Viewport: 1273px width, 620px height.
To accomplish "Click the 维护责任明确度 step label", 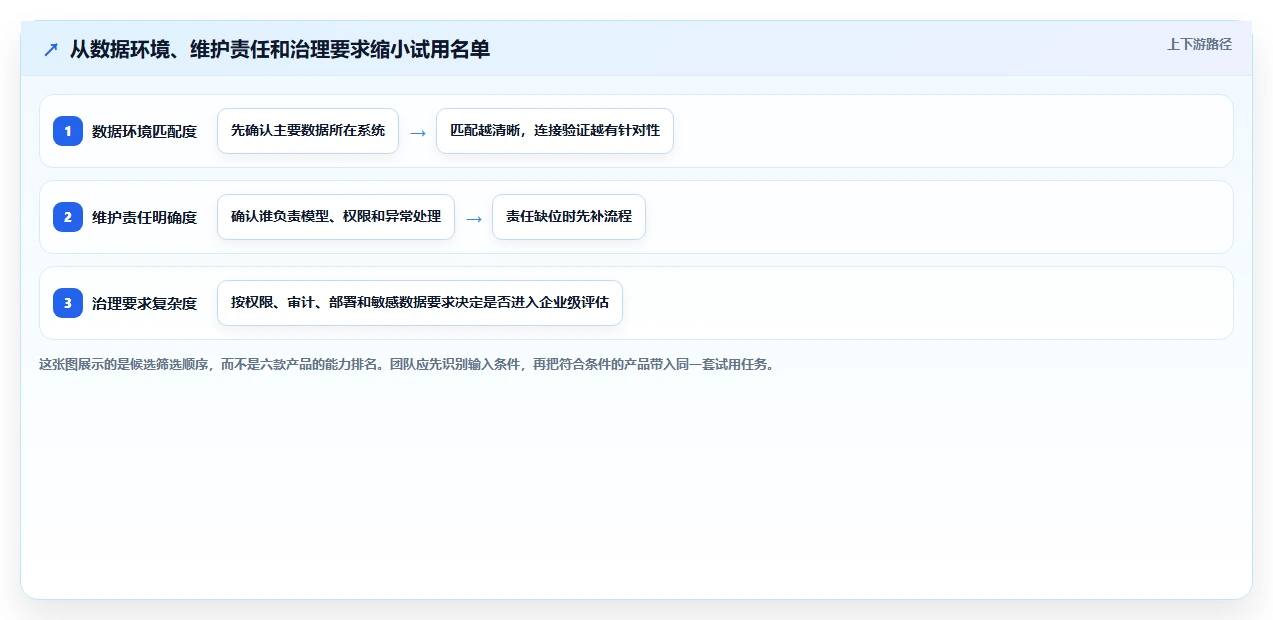I will click(x=144, y=217).
